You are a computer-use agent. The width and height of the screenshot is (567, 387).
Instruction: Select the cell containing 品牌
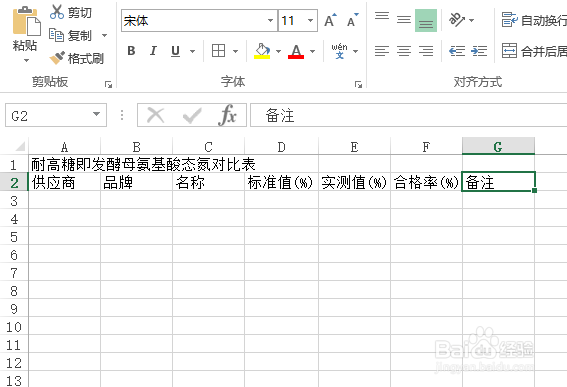click(x=137, y=182)
